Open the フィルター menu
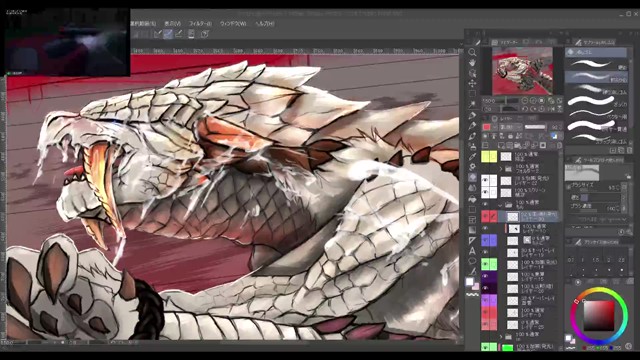The width and height of the screenshot is (640, 360). [200, 24]
